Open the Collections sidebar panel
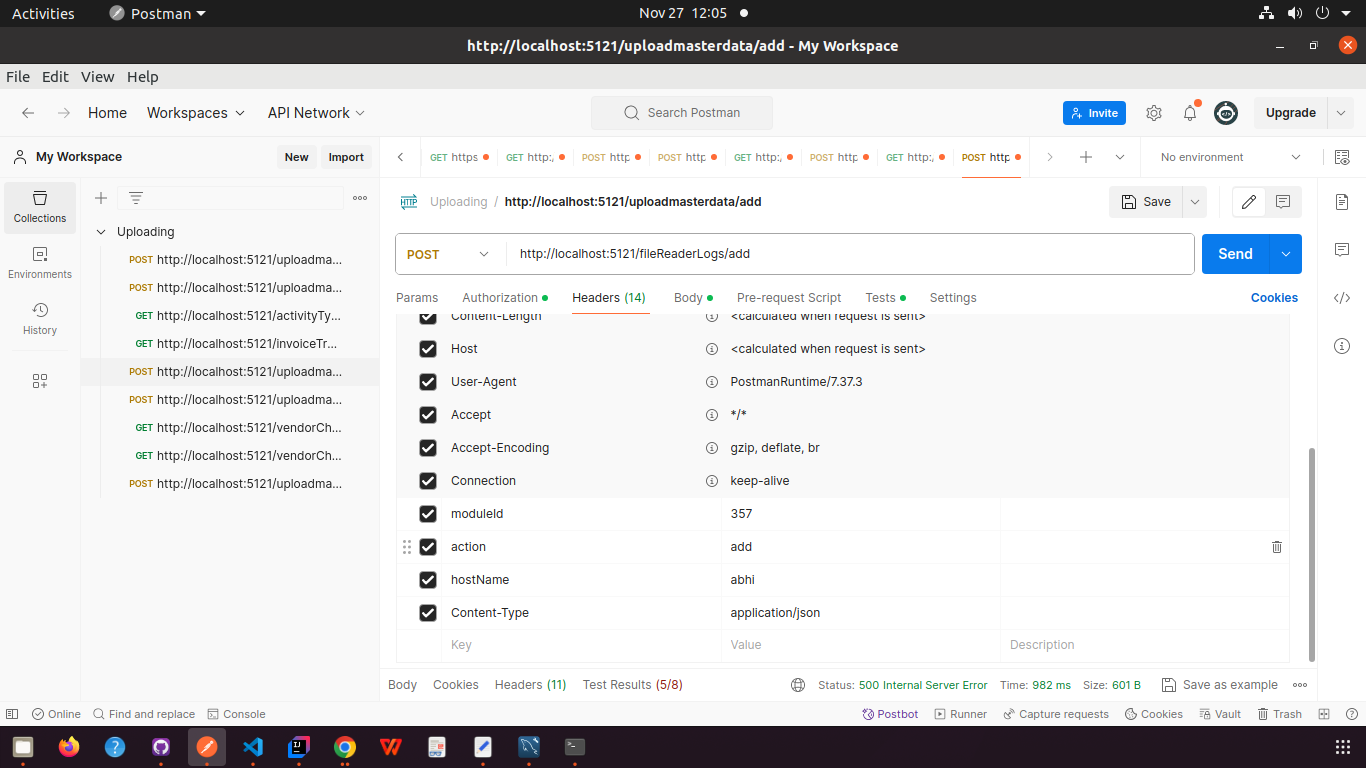 pos(40,206)
